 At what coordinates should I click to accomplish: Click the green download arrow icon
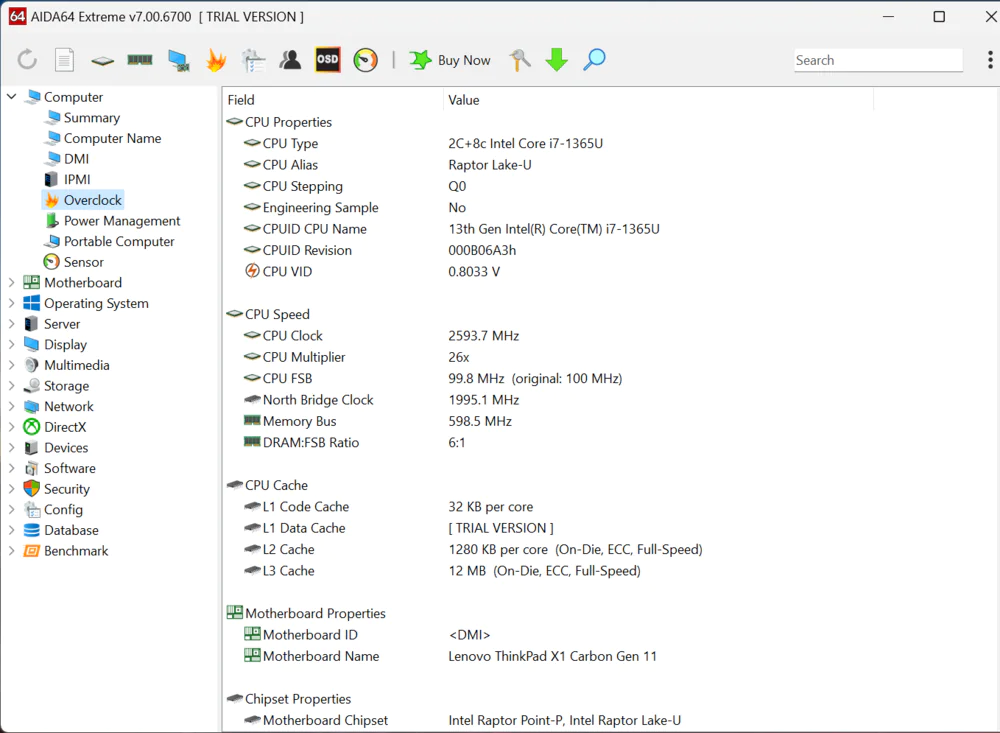(557, 60)
